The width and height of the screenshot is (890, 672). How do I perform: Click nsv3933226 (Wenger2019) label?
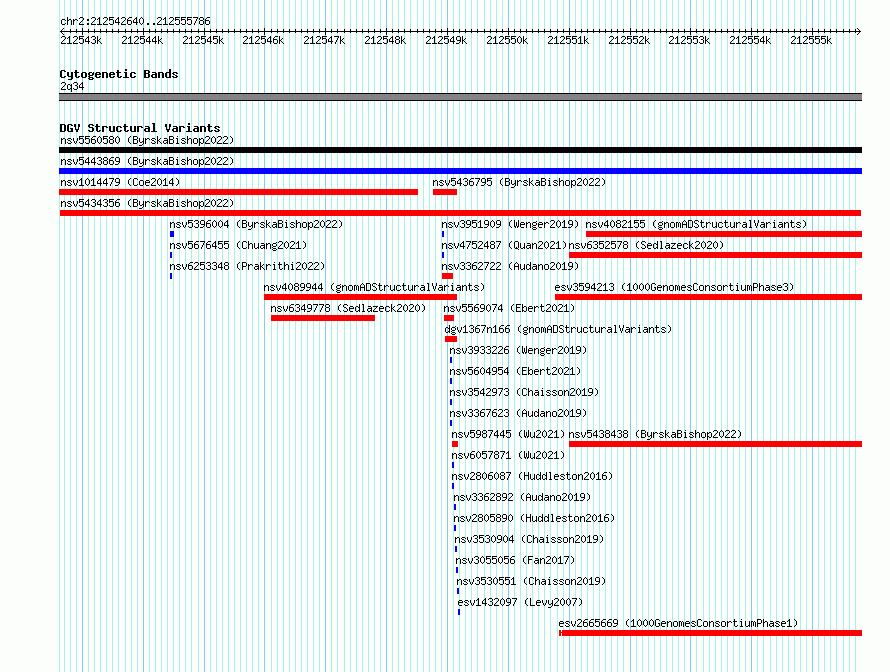click(518, 350)
